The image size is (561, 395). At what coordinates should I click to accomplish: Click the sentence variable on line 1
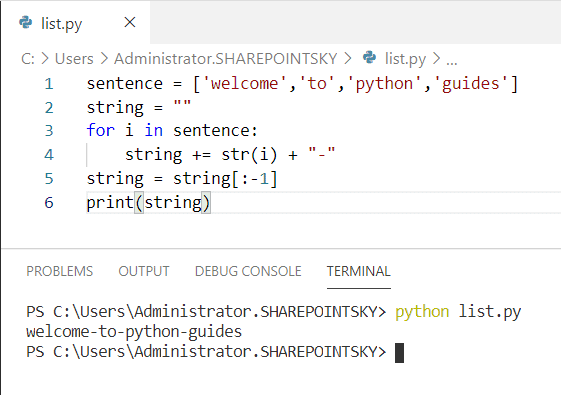[x=125, y=84]
